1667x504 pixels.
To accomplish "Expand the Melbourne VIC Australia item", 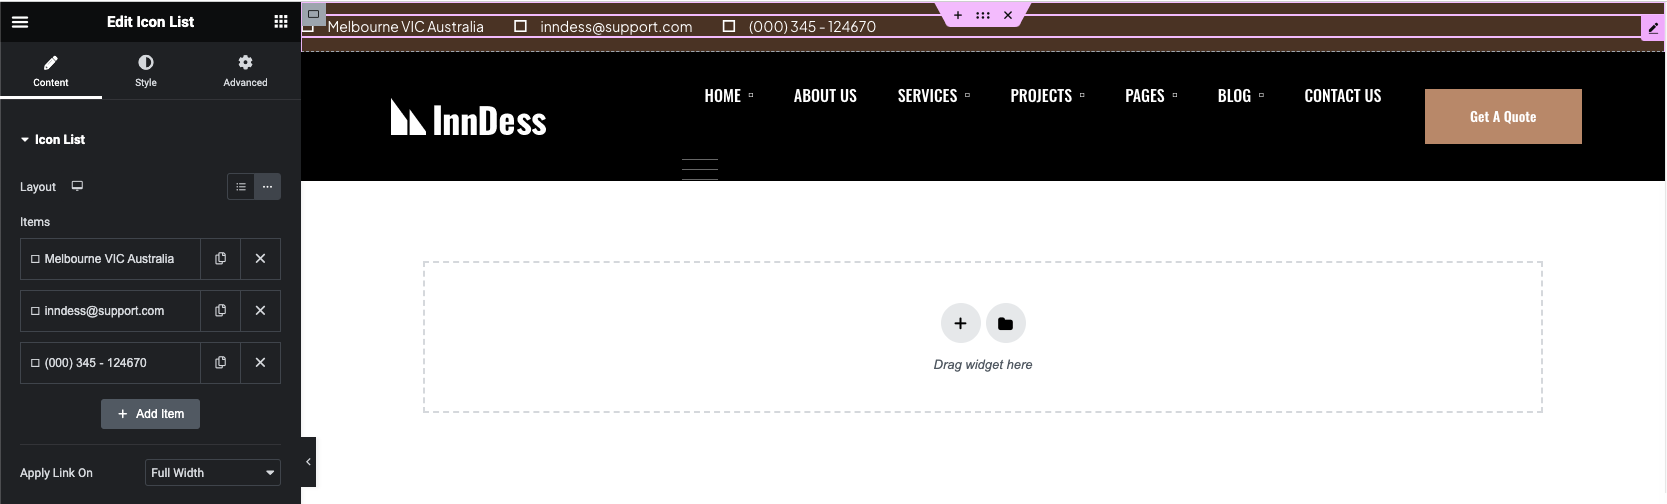I will coord(109,259).
